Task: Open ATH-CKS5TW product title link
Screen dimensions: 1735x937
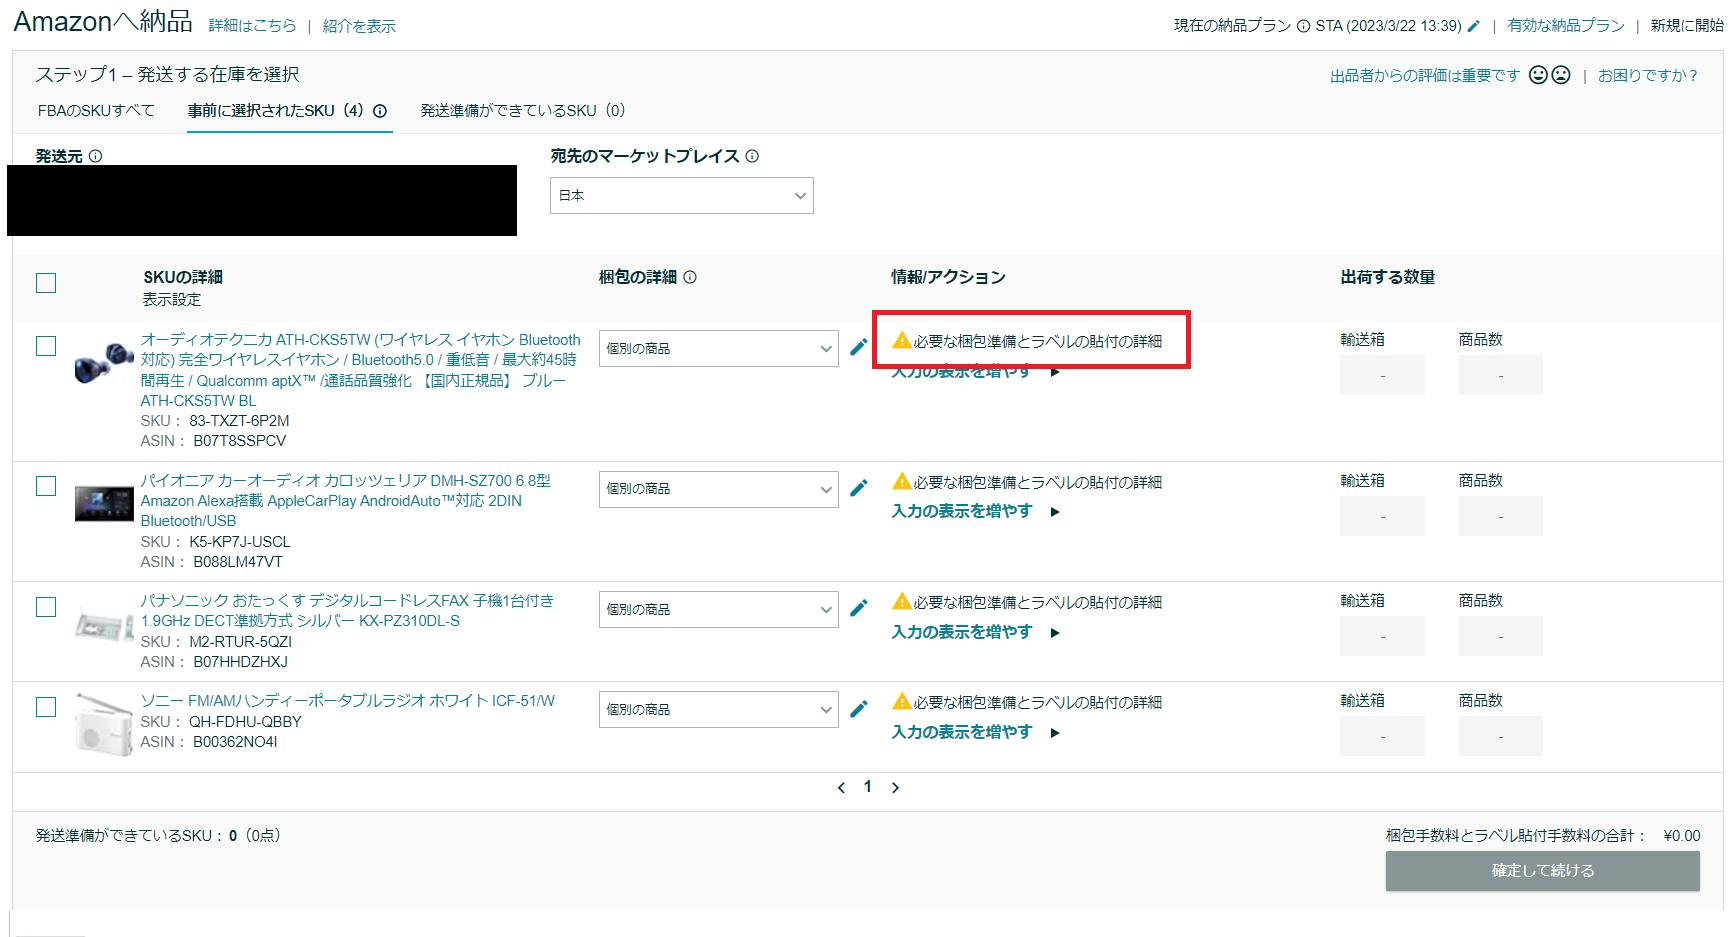Action: [x=360, y=370]
